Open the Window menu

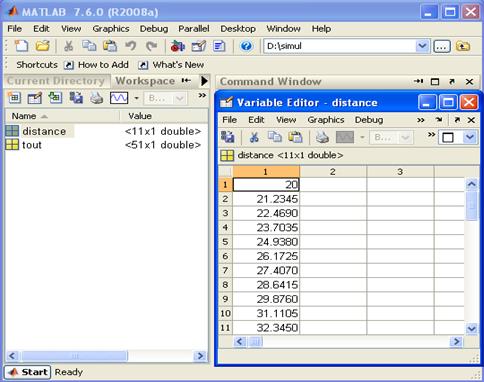pyautogui.click(x=283, y=29)
